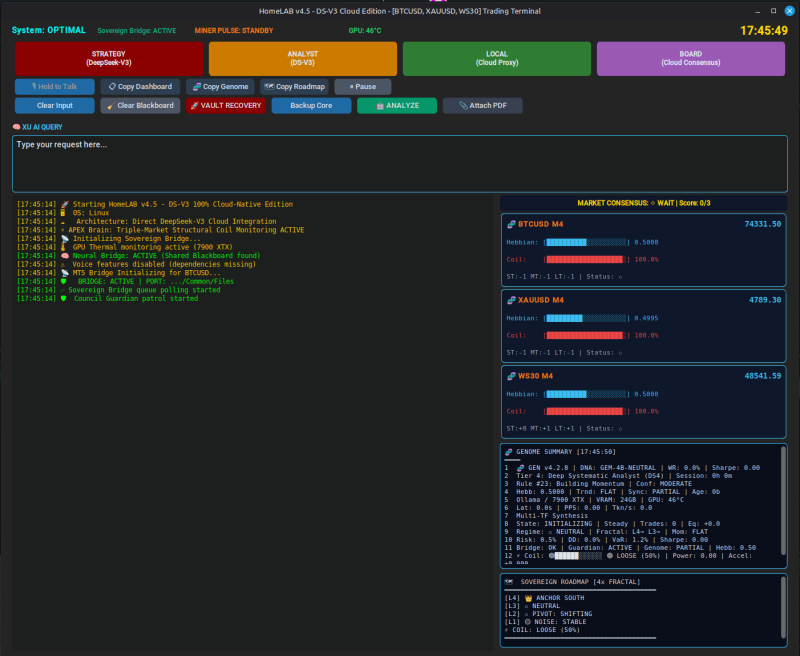This screenshot has width=800, height=656.
Task: Click the brain icon on Neural Bridge log line
Action: click(65, 256)
